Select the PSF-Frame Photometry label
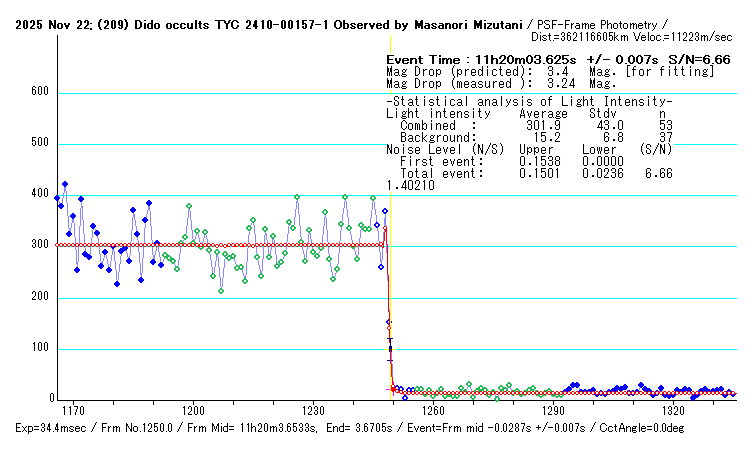 click(604, 23)
